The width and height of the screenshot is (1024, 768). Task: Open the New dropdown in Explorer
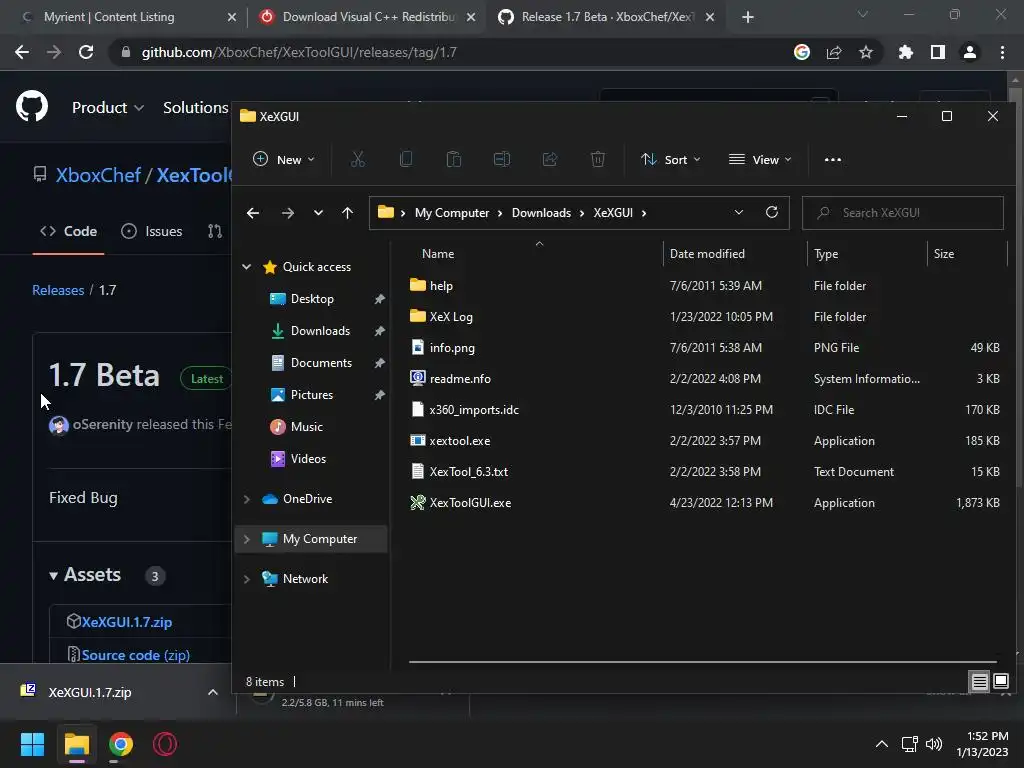point(283,159)
